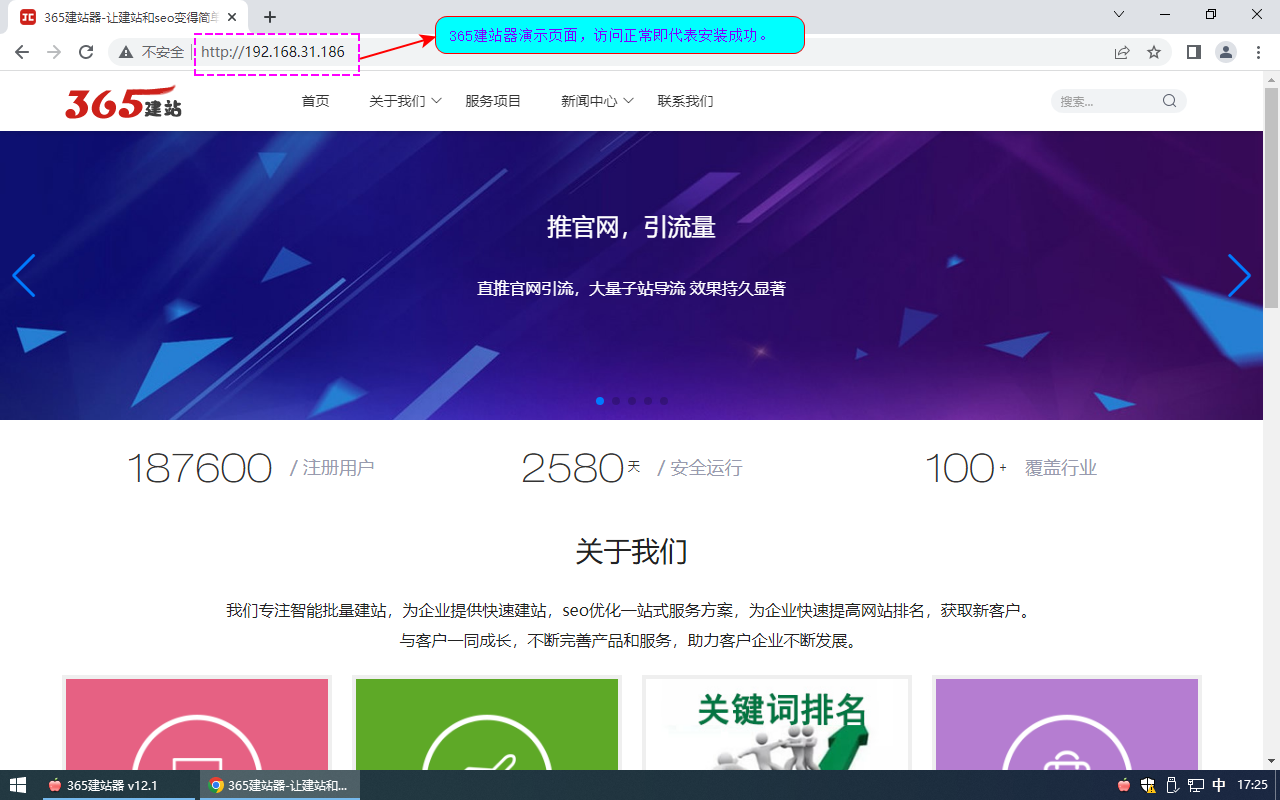Expand the 关于我们 dropdown chevron

(436, 101)
